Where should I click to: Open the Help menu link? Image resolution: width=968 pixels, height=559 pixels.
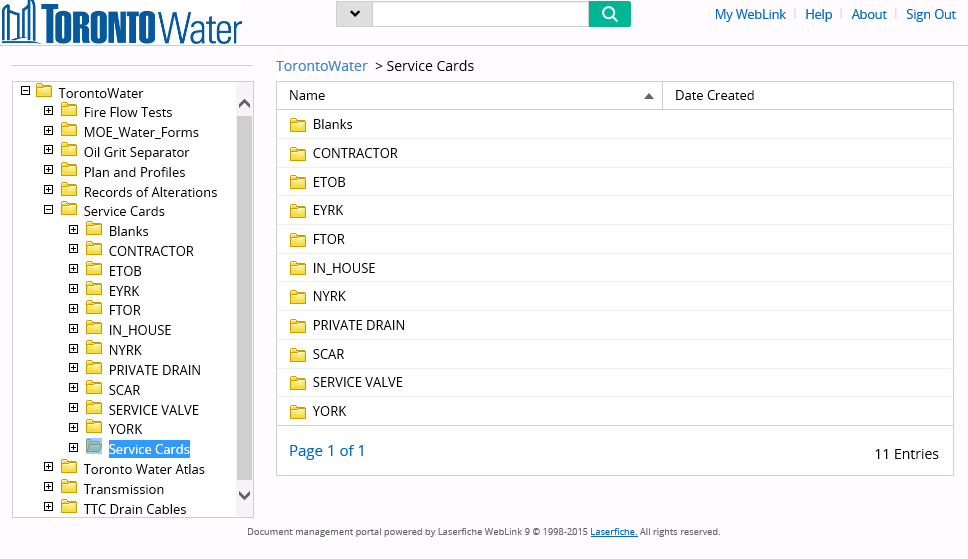819,14
